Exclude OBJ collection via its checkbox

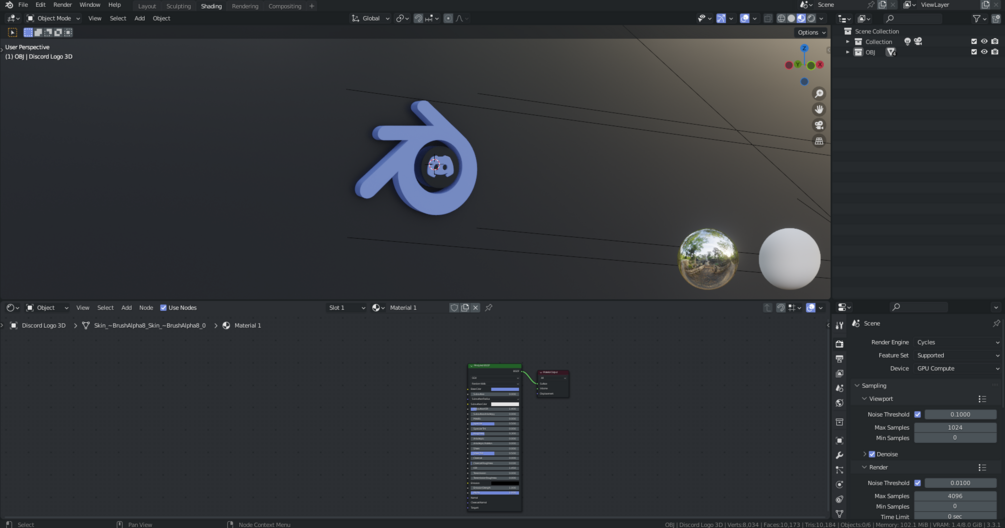coord(974,52)
